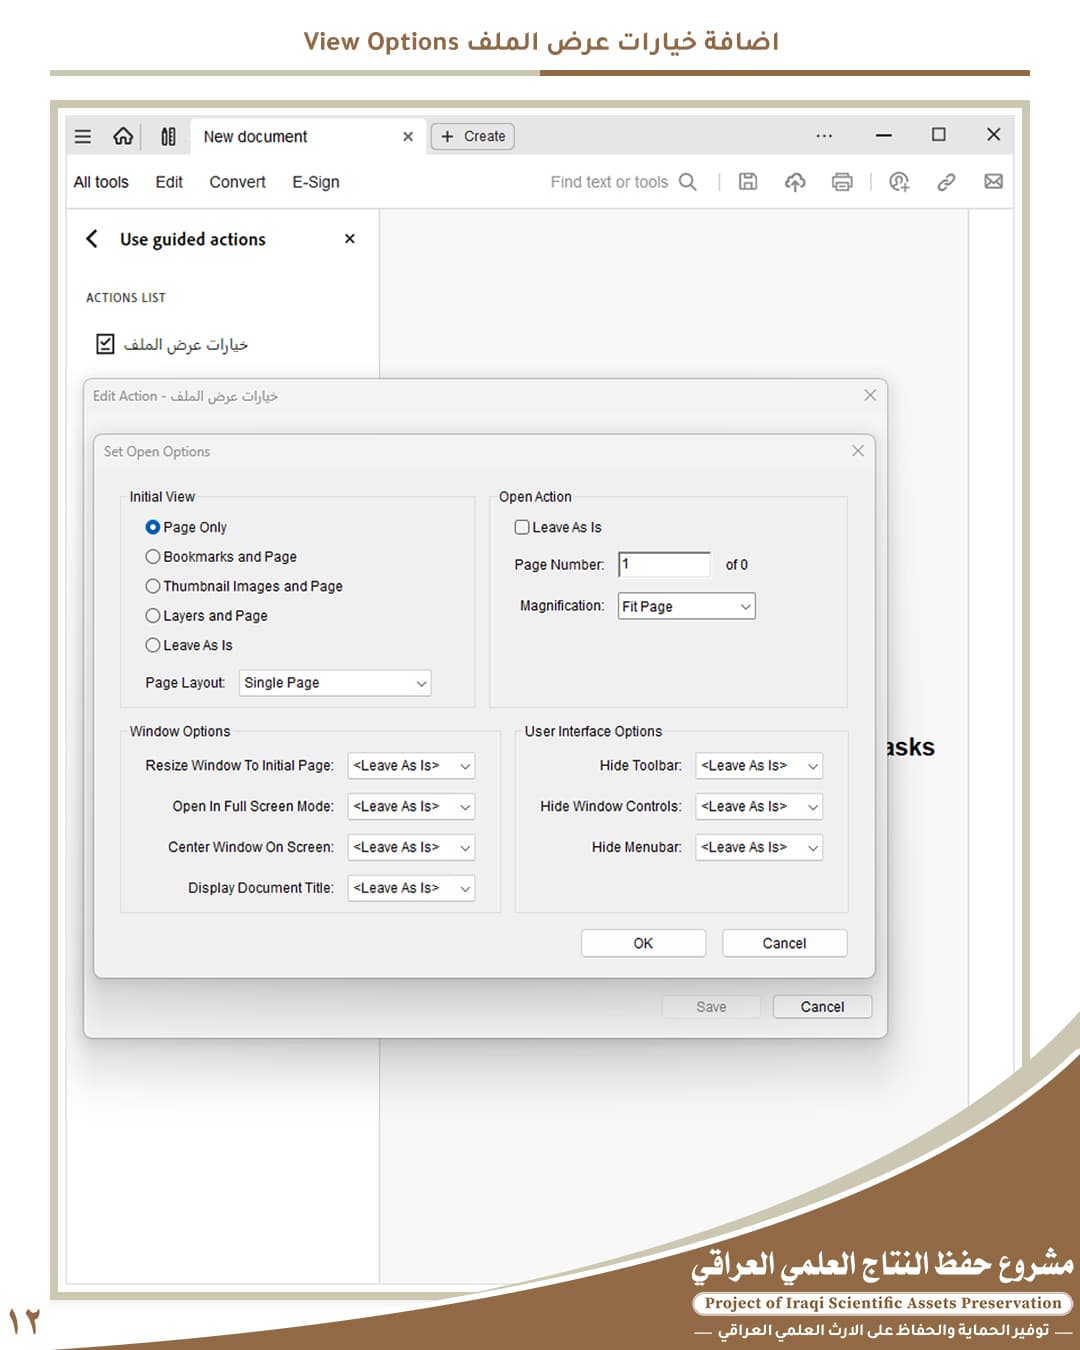Viewport: 1080px width, 1350px height.
Task: Click OK in Set Open Options
Action: point(643,943)
